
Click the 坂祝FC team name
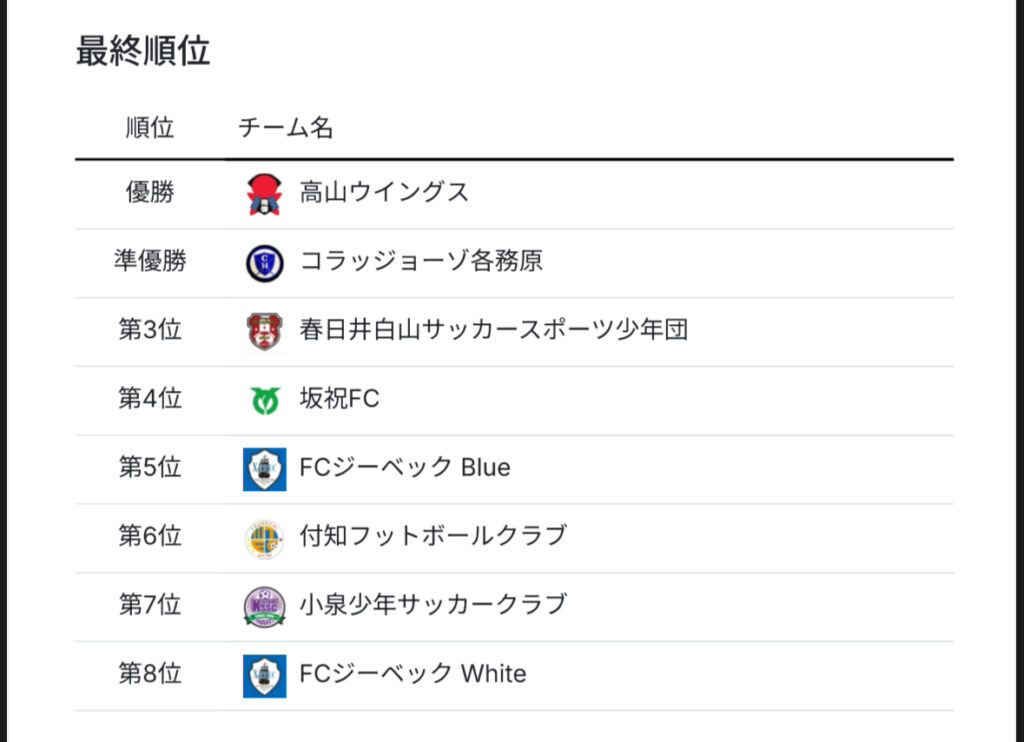point(339,399)
